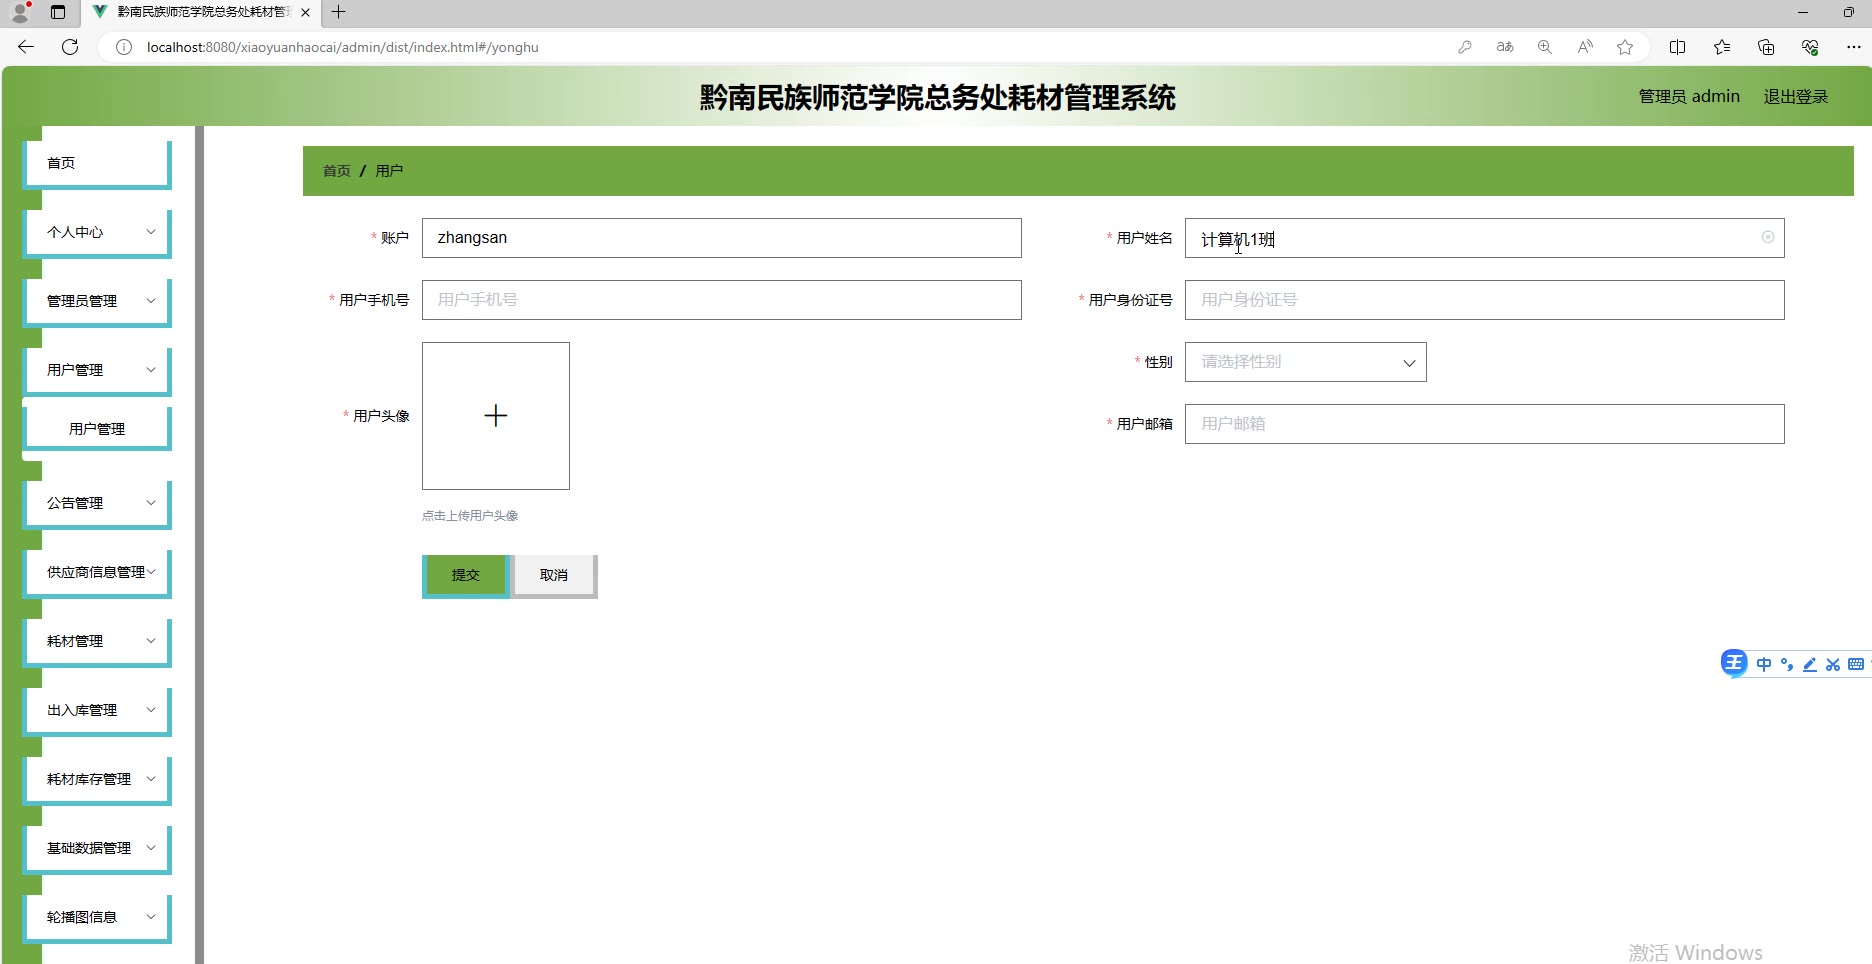
Task: Click the browser zoom magnifier icon
Action: point(1545,47)
